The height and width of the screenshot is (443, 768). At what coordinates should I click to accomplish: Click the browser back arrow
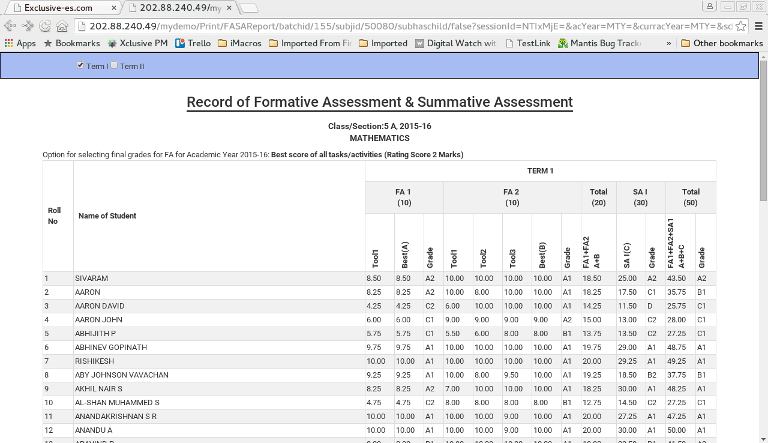coord(9,25)
